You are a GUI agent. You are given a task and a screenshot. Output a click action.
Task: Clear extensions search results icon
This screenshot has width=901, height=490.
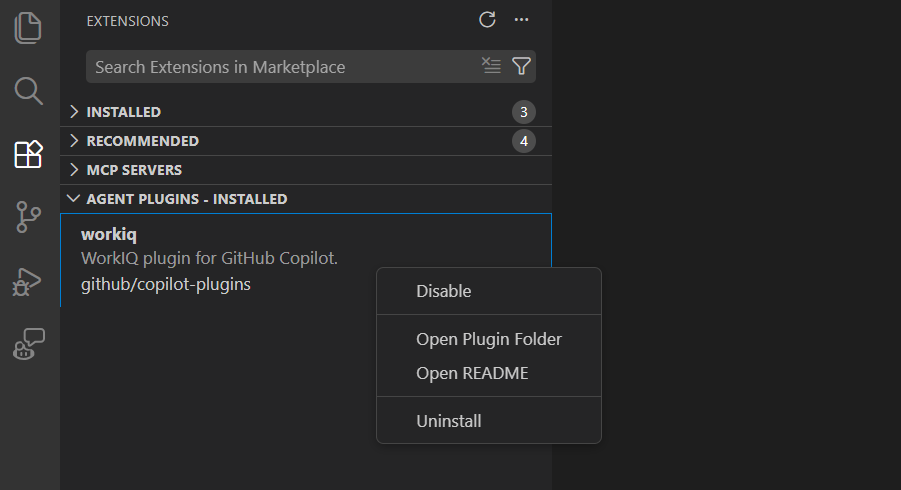pyautogui.click(x=491, y=65)
